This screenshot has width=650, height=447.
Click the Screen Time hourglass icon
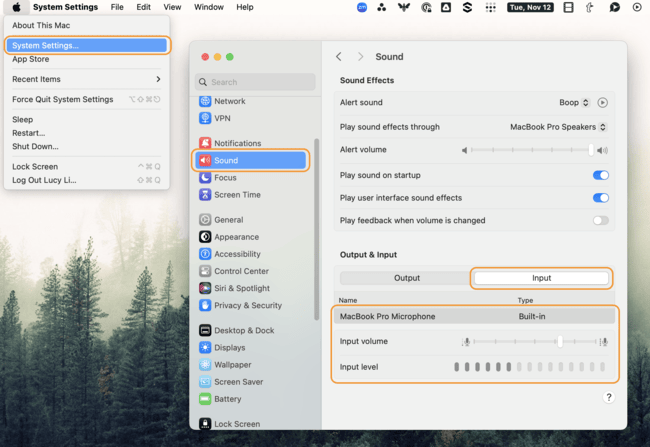pos(205,194)
